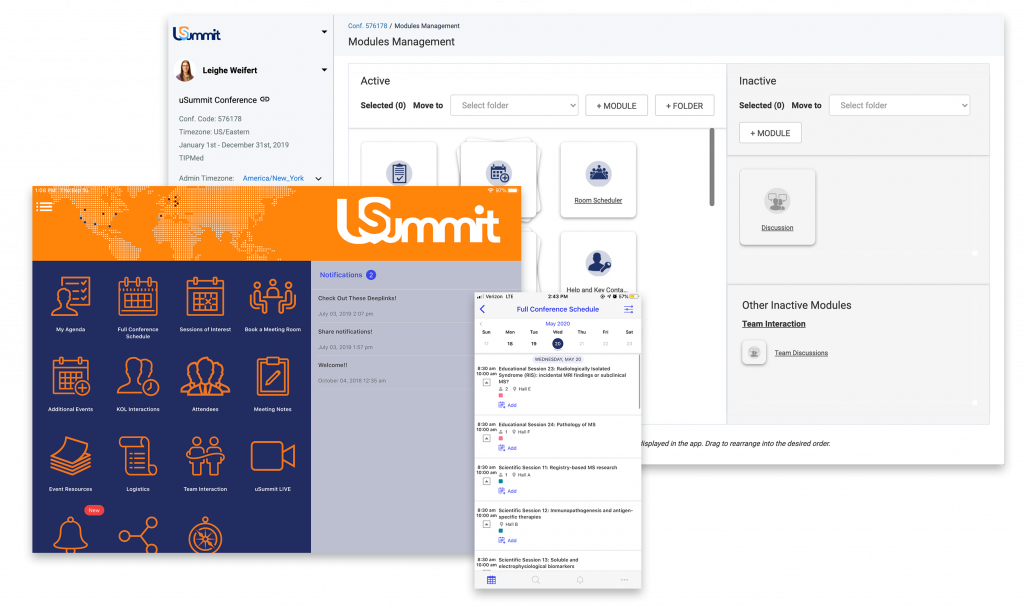Select Wednesday 20 on phone calendar
Image resolution: width=1024 pixels, height=612 pixels.
(x=557, y=344)
